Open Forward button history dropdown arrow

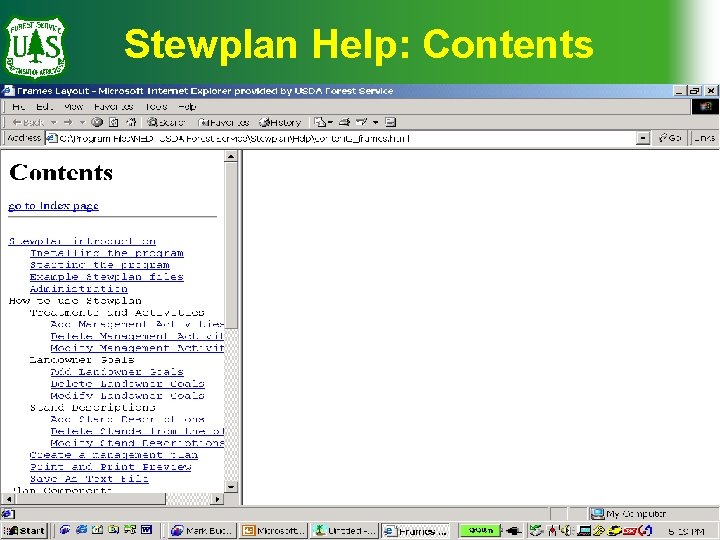(x=82, y=122)
